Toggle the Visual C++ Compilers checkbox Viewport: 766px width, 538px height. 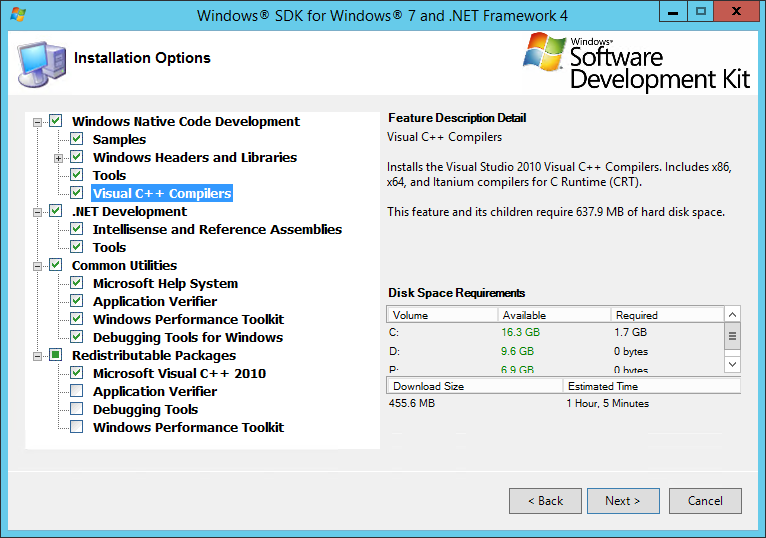77,193
